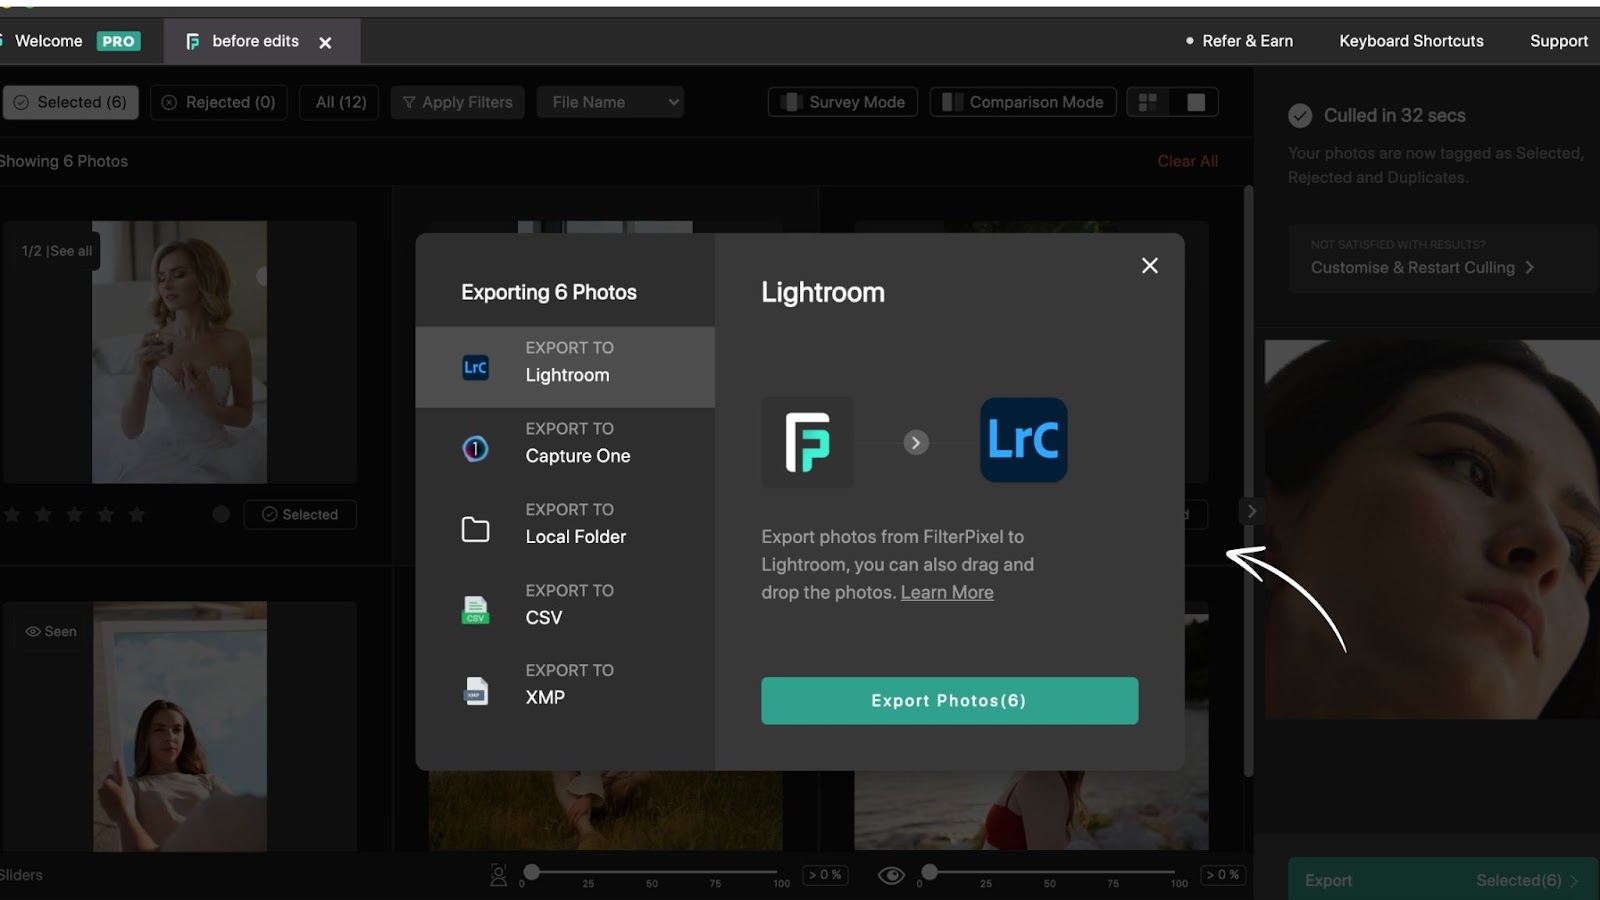The image size is (1600, 900).
Task: Click color label dot beside Selected
Action: [221, 514]
